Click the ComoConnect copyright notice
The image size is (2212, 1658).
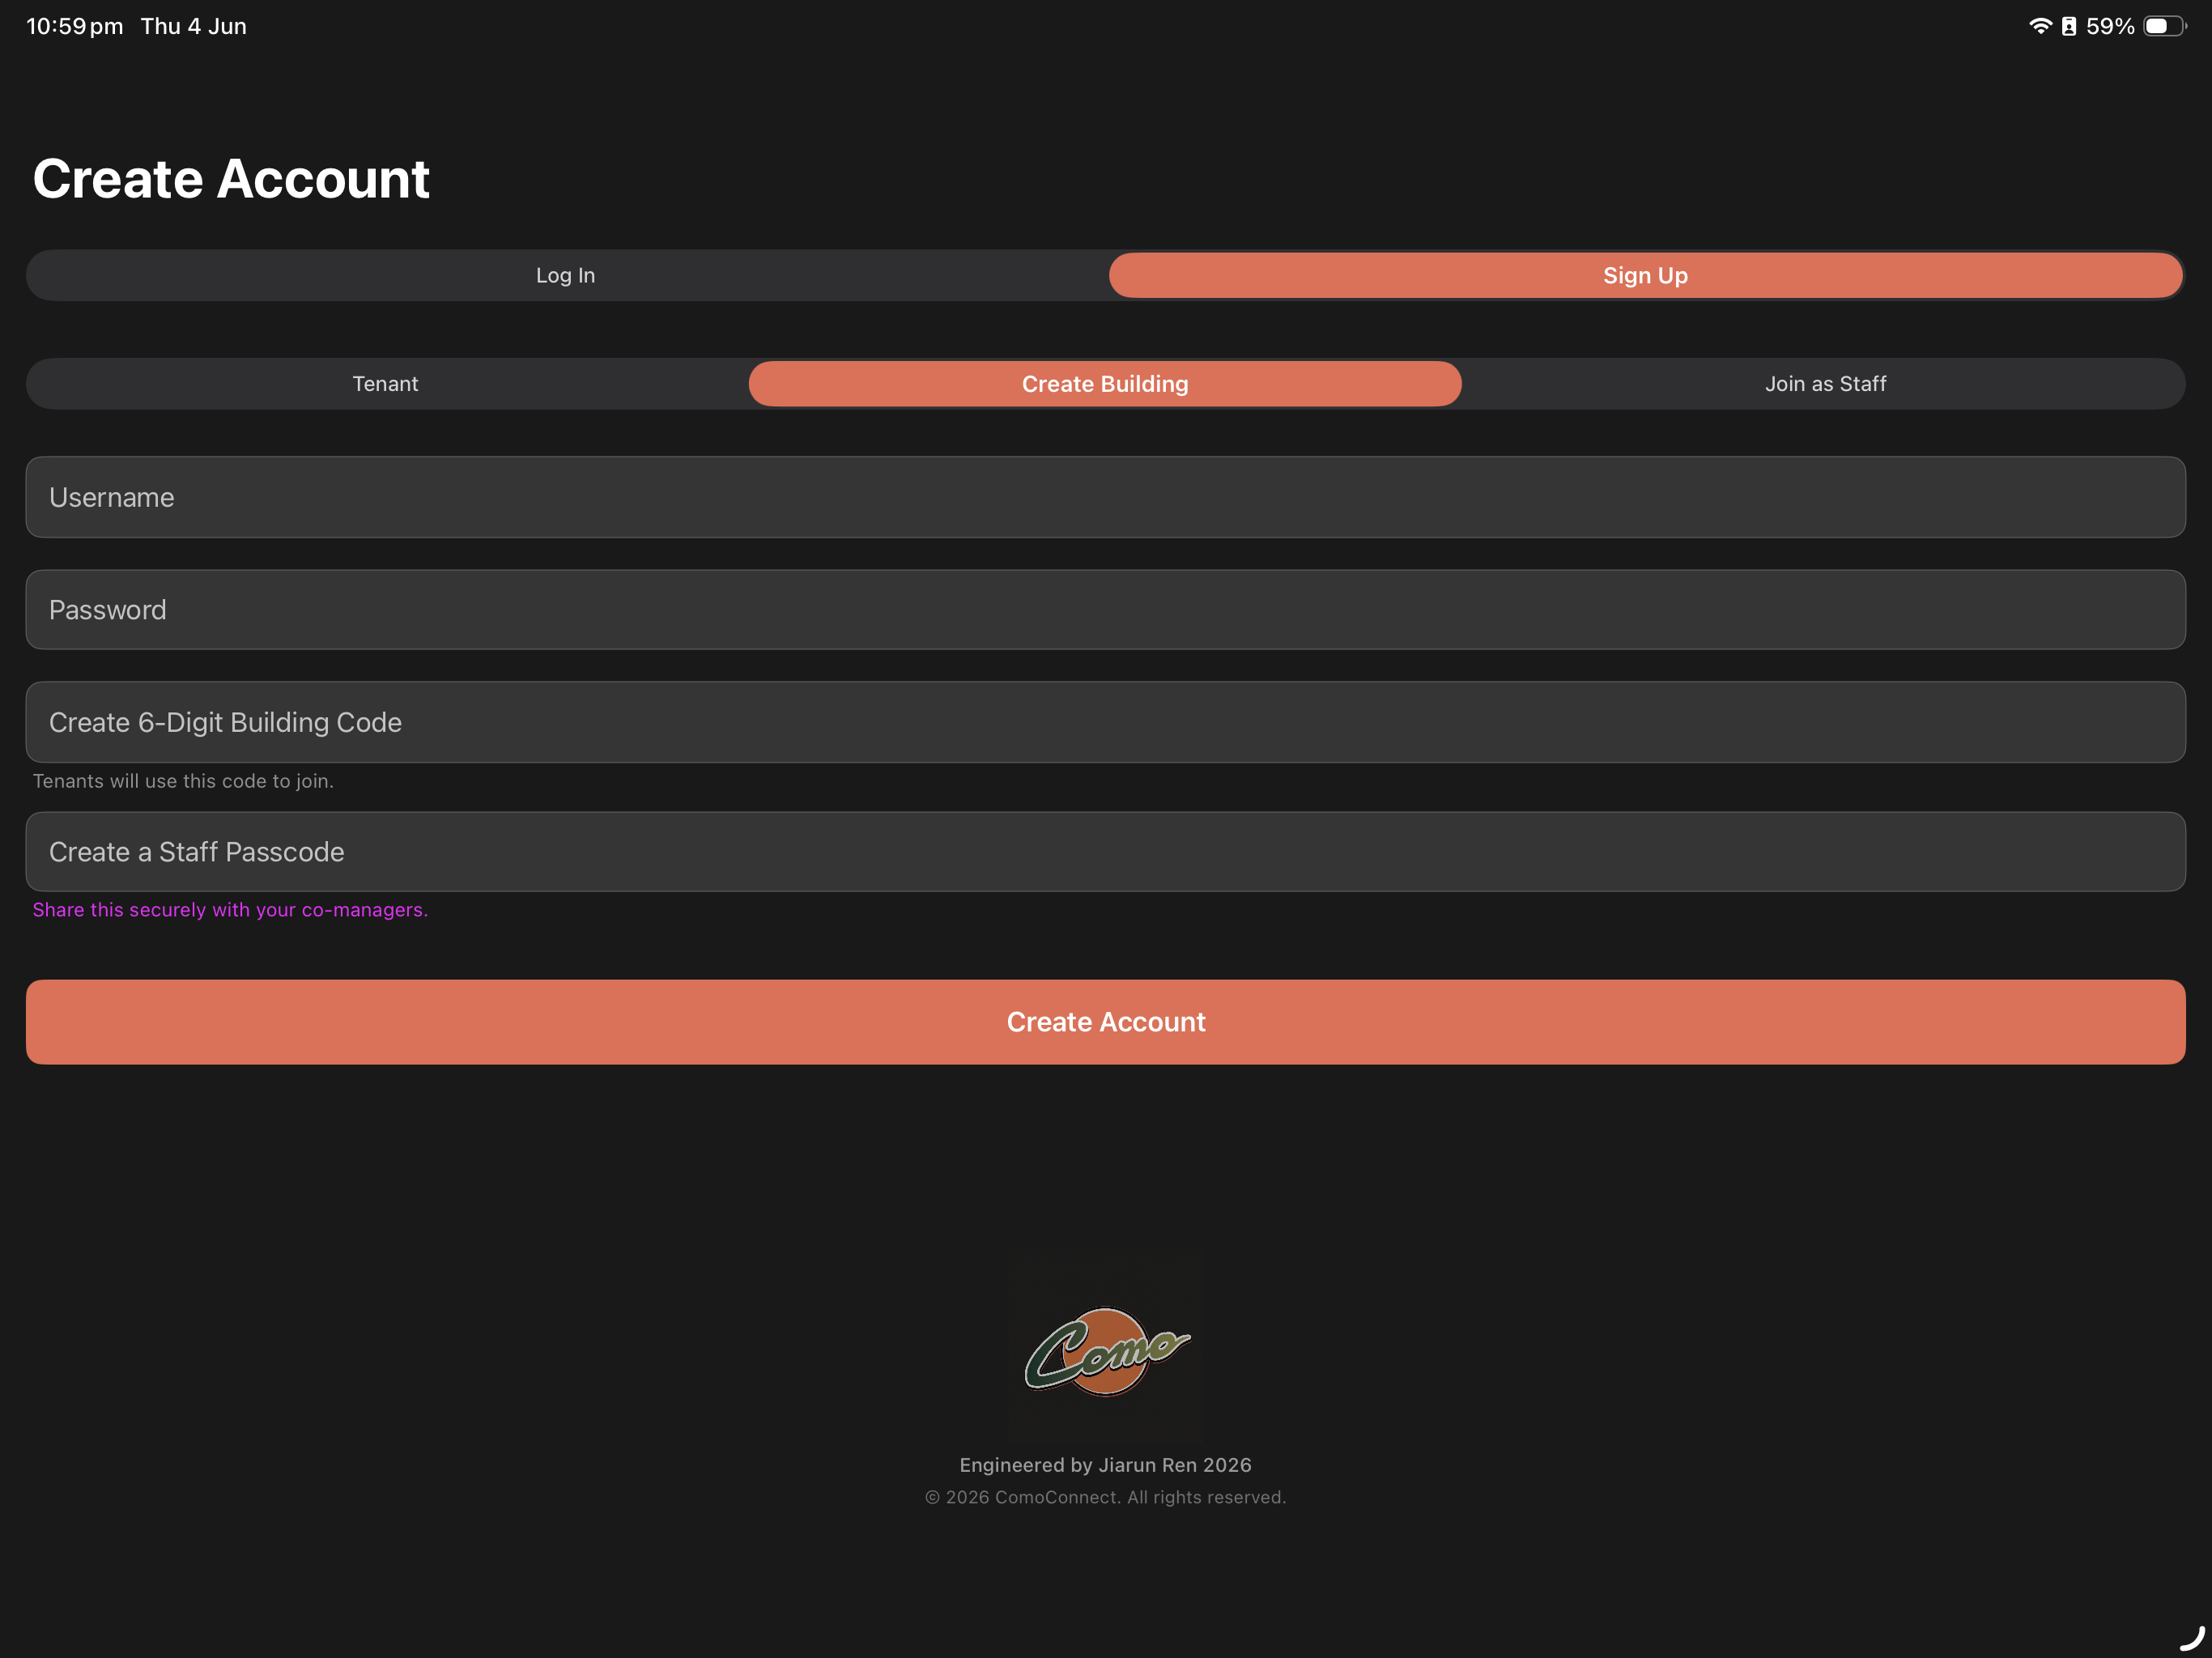(1105, 1497)
